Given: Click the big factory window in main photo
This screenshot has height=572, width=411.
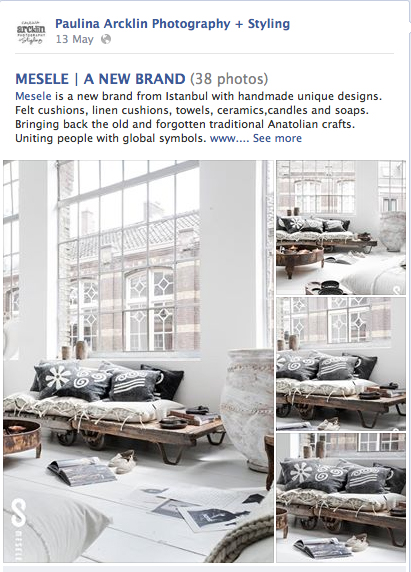Looking at the screenshot, I should [x=128, y=257].
